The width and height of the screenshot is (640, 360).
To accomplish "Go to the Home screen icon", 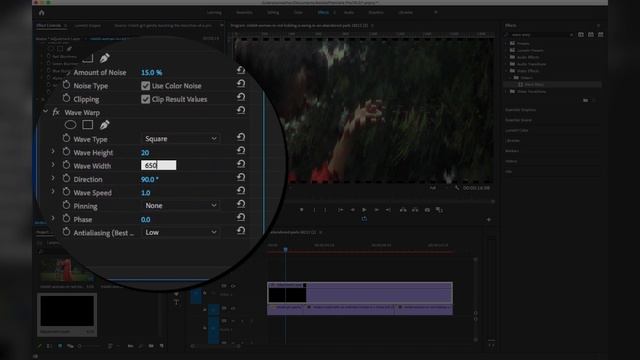I will pyautogui.click(x=41, y=13).
